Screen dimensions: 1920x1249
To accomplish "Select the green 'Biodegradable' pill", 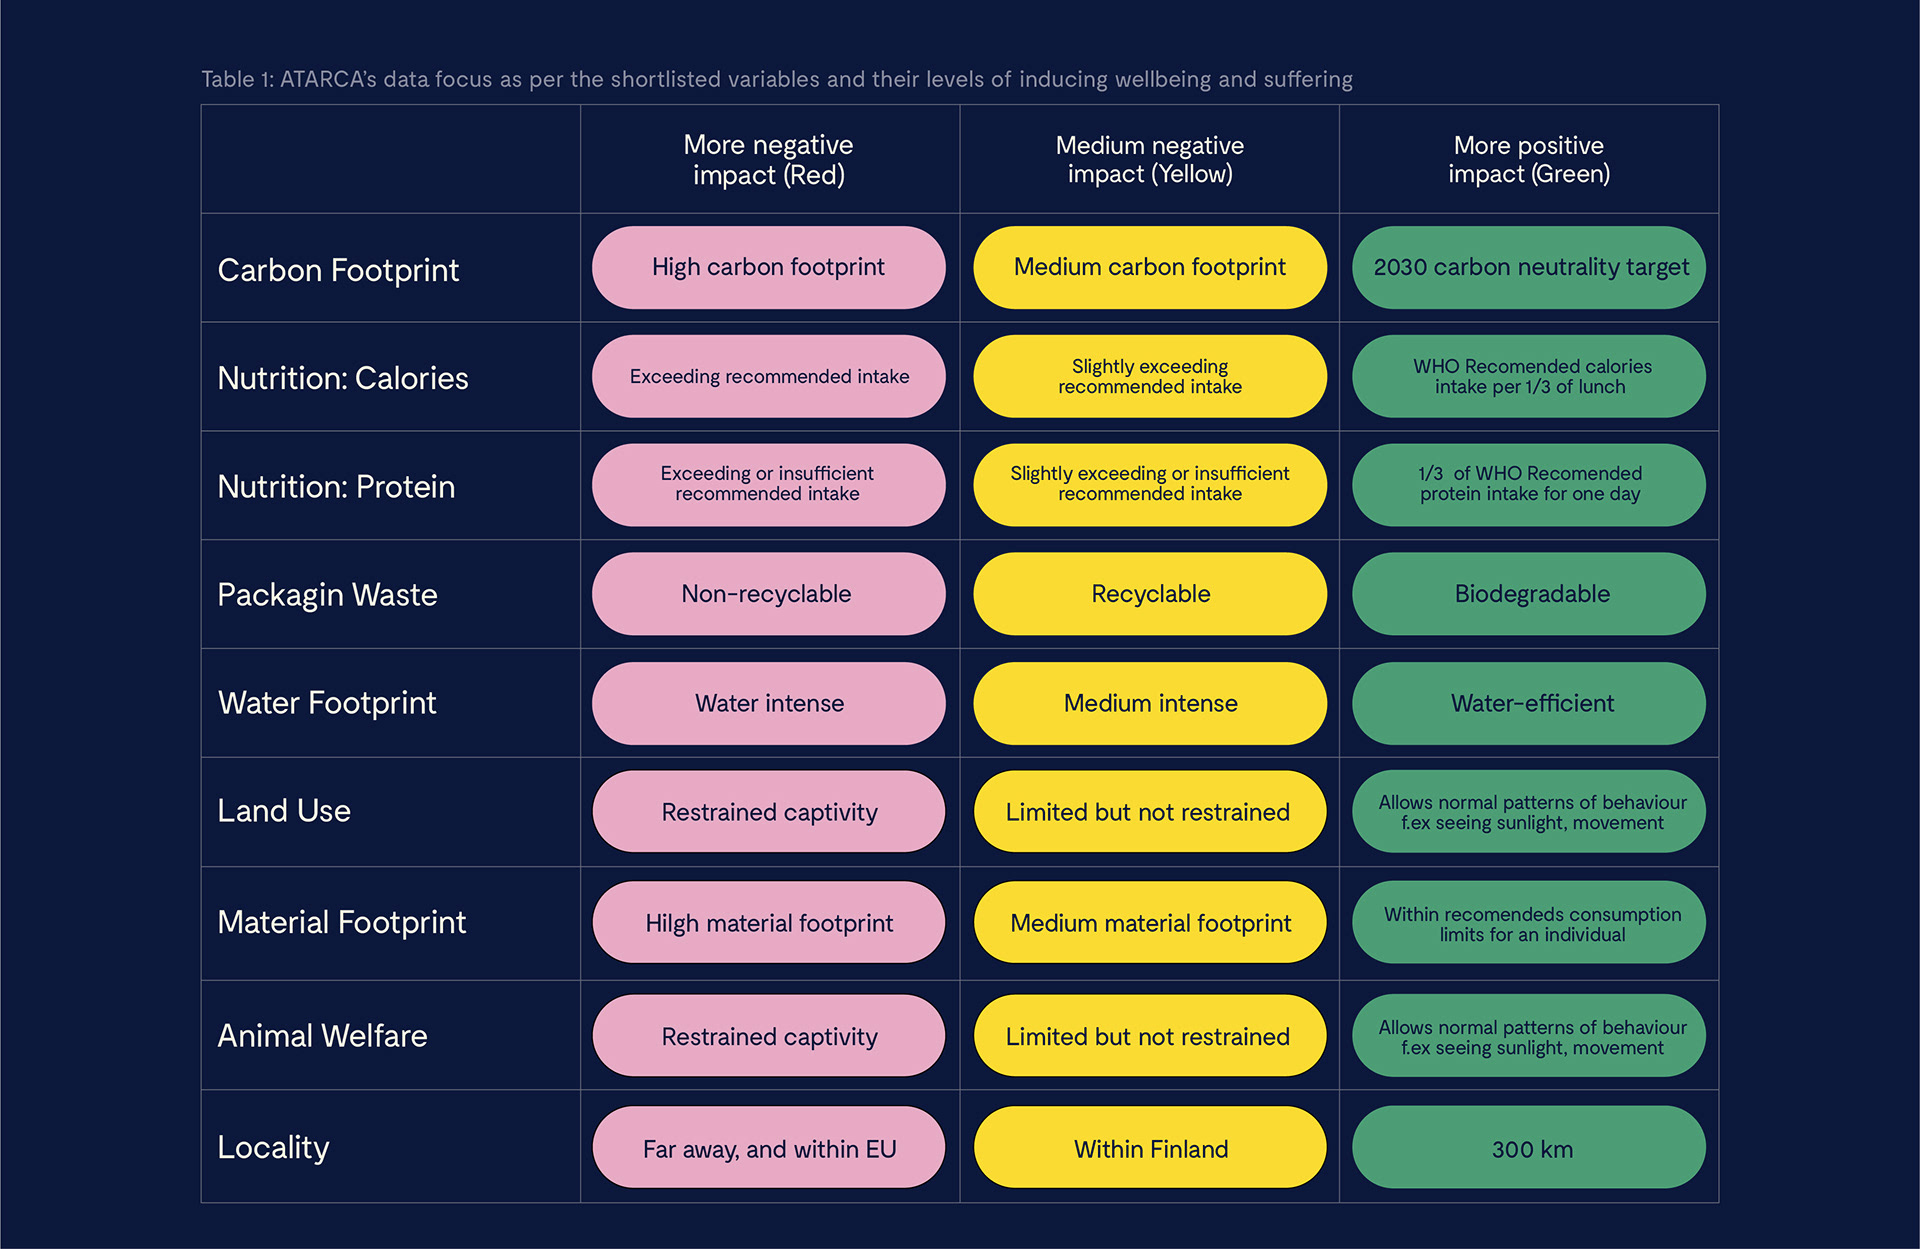I will pyautogui.click(x=1529, y=594).
